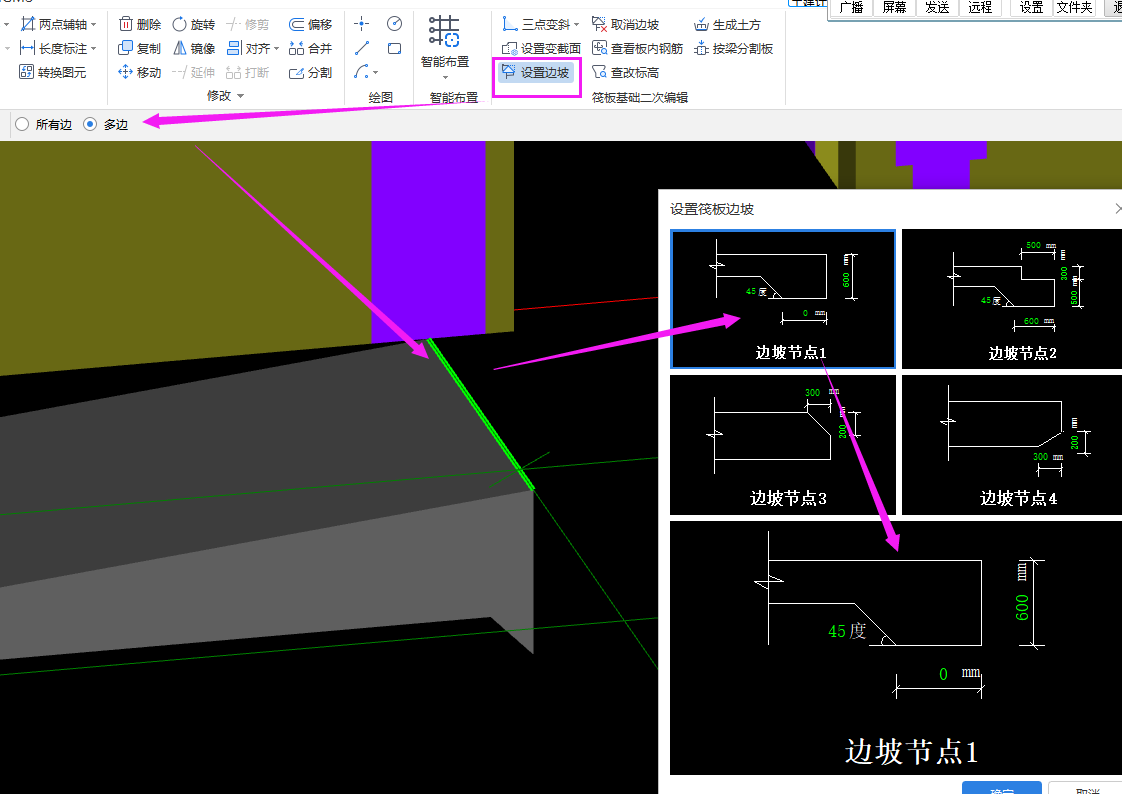Image resolution: width=1122 pixels, height=794 pixels.
Task: Select the 镜像 mirror tool
Action: (193, 49)
